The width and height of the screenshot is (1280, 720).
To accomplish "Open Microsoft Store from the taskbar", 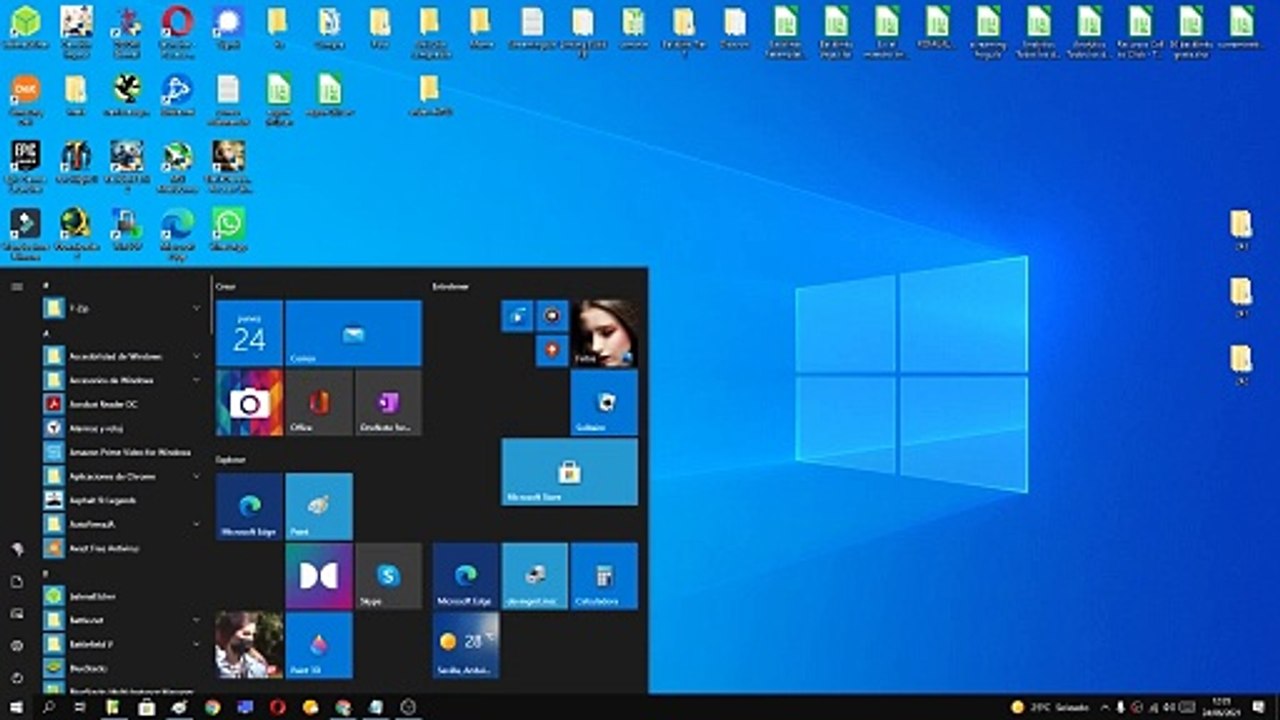I will point(146,707).
